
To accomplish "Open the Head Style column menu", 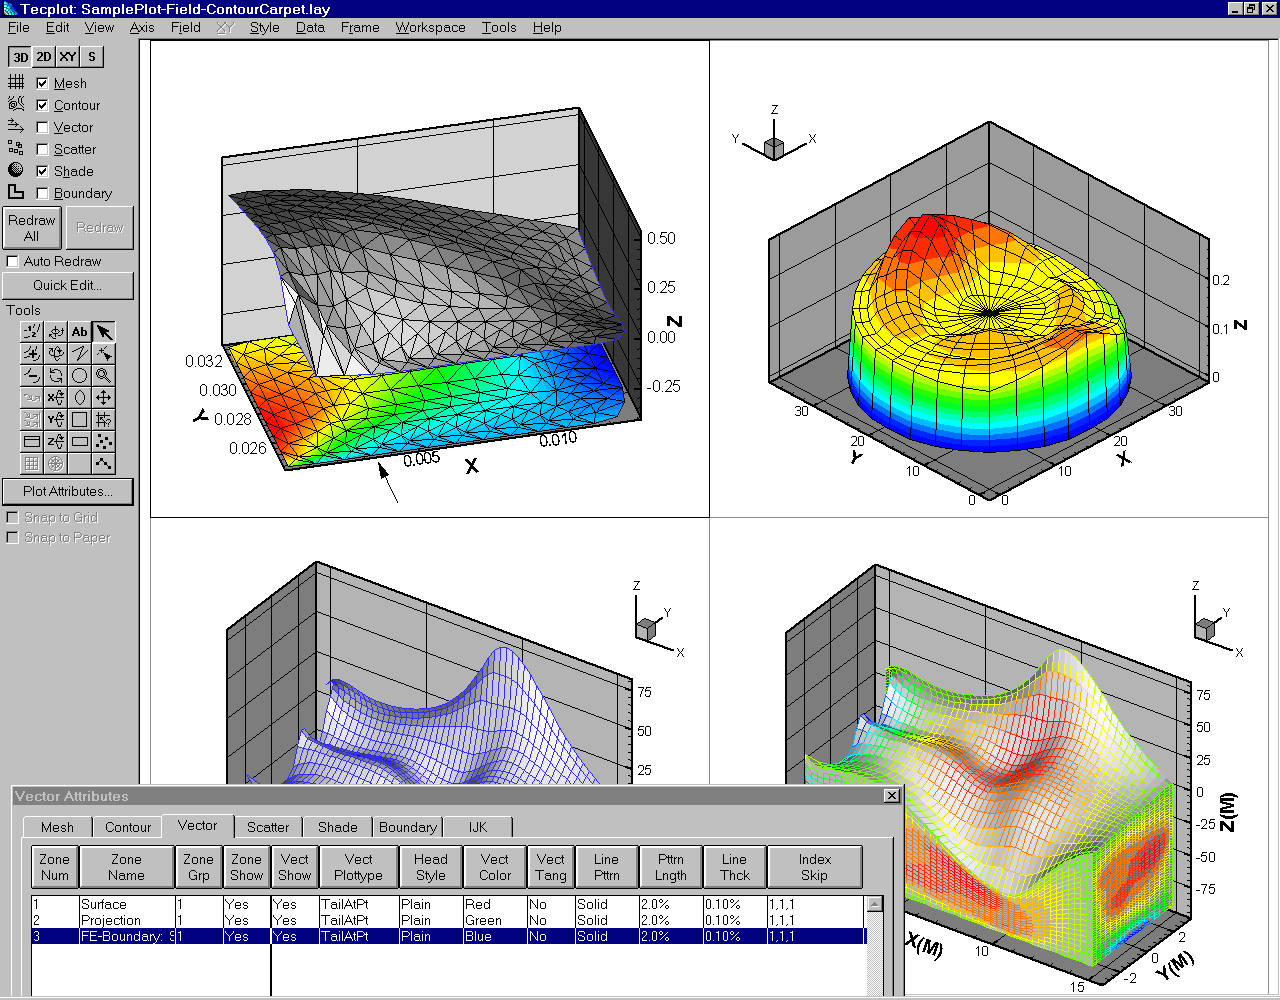I will (430, 867).
